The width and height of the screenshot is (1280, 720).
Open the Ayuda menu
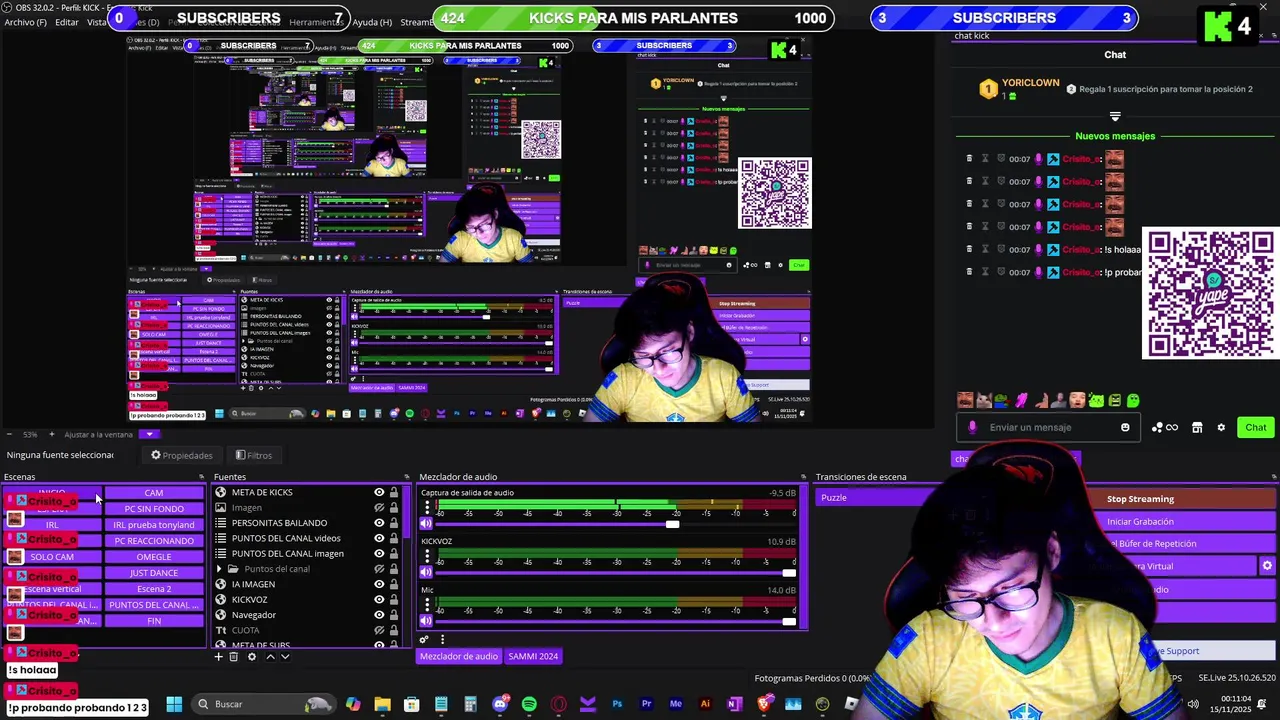(x=372, y=22)
